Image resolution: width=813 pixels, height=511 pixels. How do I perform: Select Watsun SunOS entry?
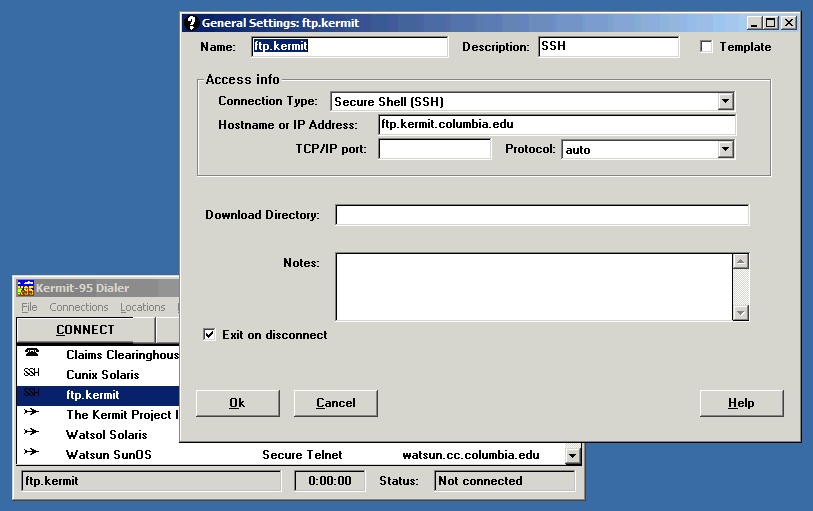(108, 455)
